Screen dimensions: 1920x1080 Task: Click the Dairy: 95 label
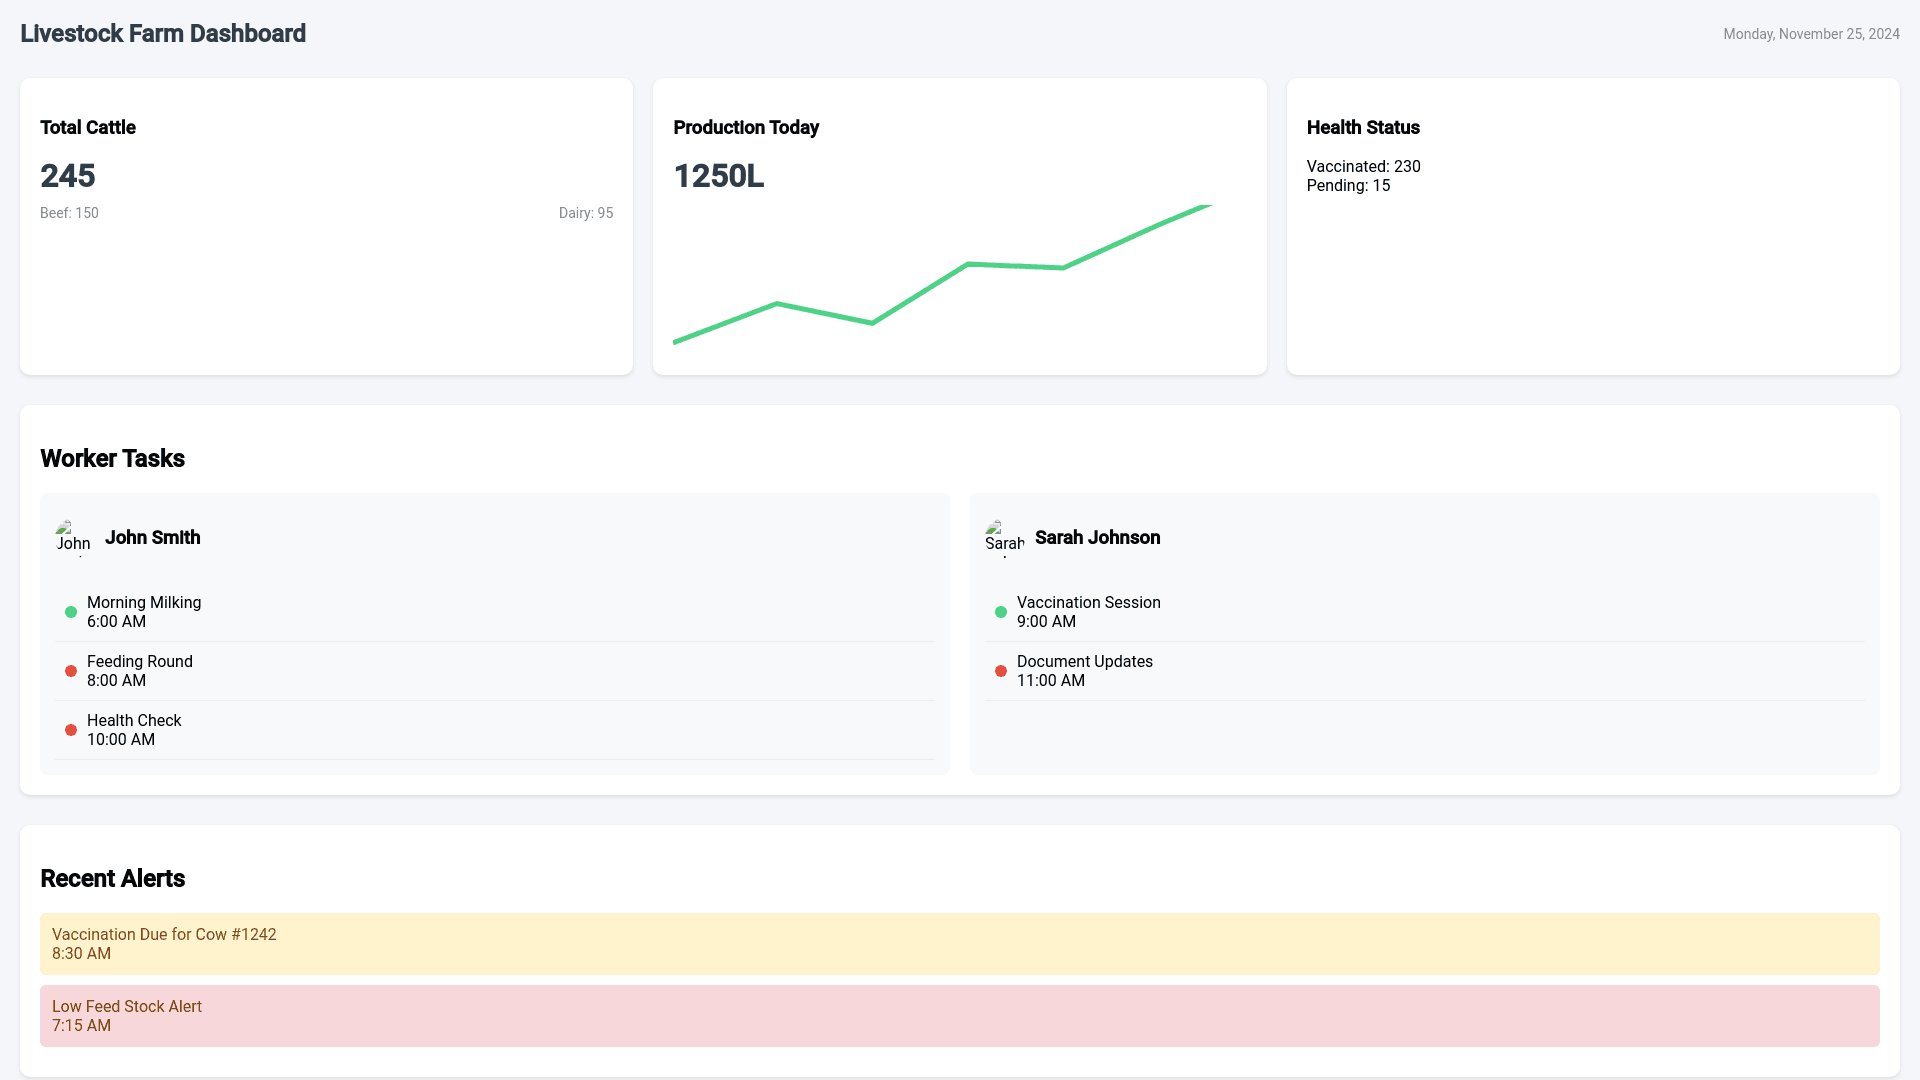(x=585, y=213)
